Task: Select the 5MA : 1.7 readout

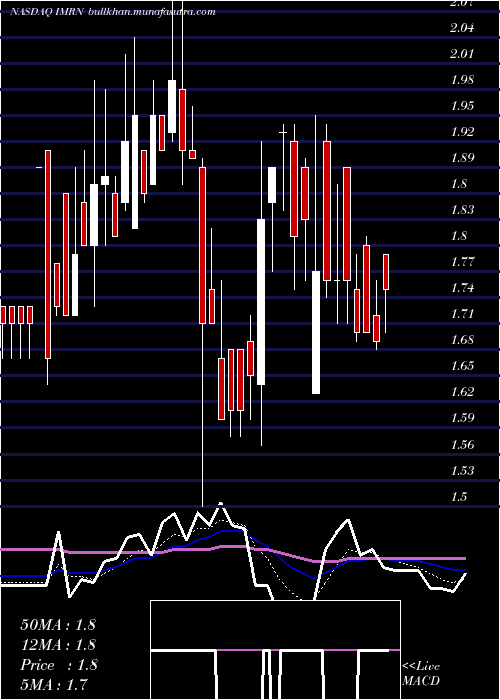Action: [54, 684]
